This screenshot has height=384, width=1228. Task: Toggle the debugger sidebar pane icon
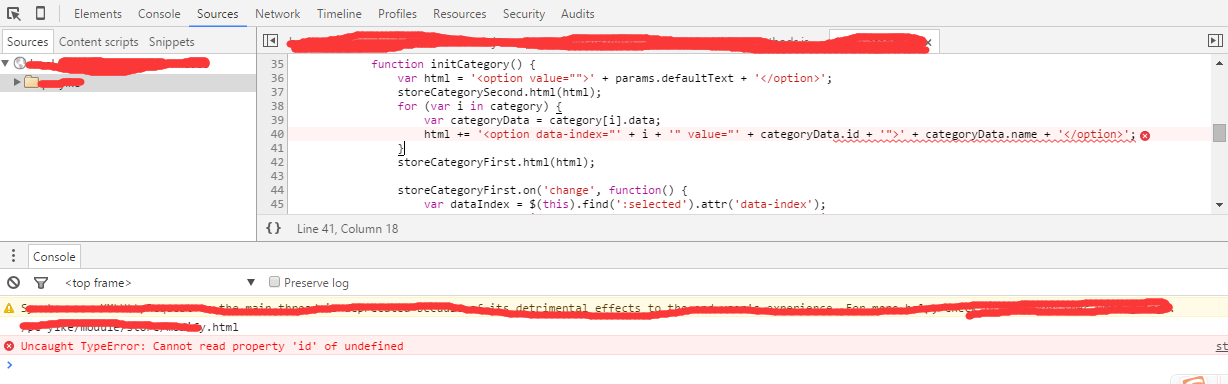[1215, 41]
